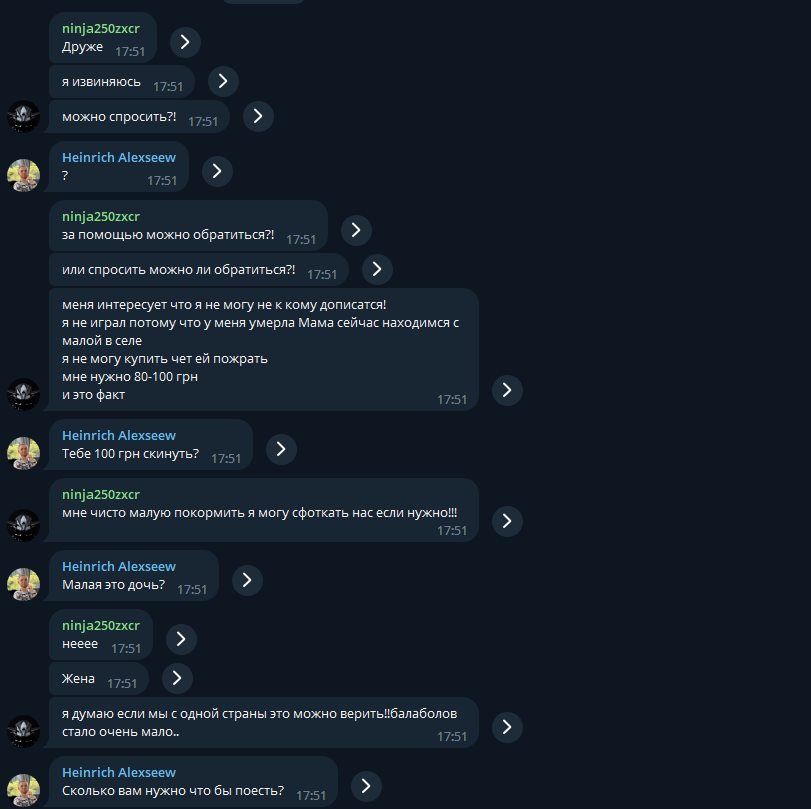Open ninja250zxcr profile from first message name
Viewport: 811px width, 809px height.
click(101, 28)
